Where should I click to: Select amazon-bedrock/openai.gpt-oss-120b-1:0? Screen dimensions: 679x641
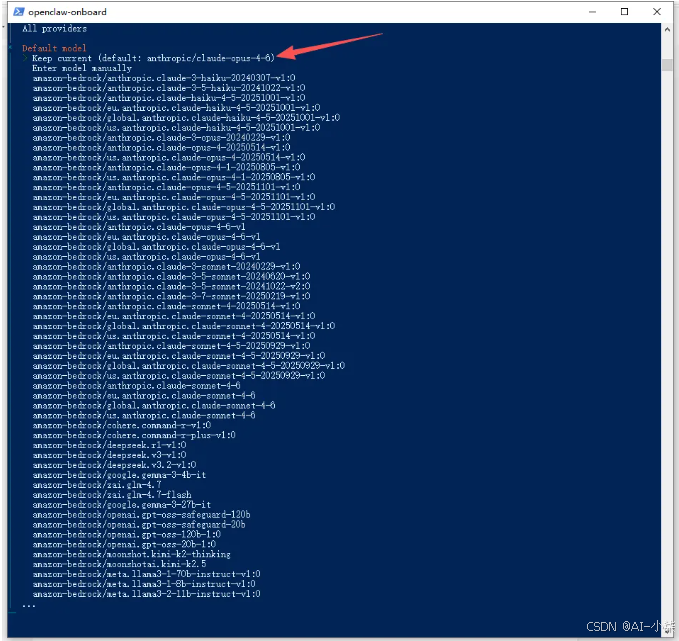127,534
